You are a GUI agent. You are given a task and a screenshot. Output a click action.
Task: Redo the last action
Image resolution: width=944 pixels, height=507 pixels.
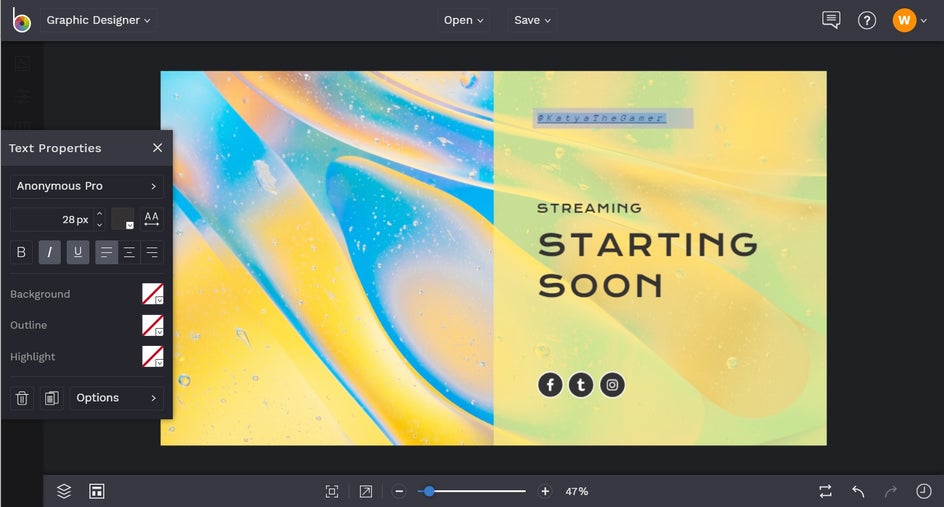890,491
